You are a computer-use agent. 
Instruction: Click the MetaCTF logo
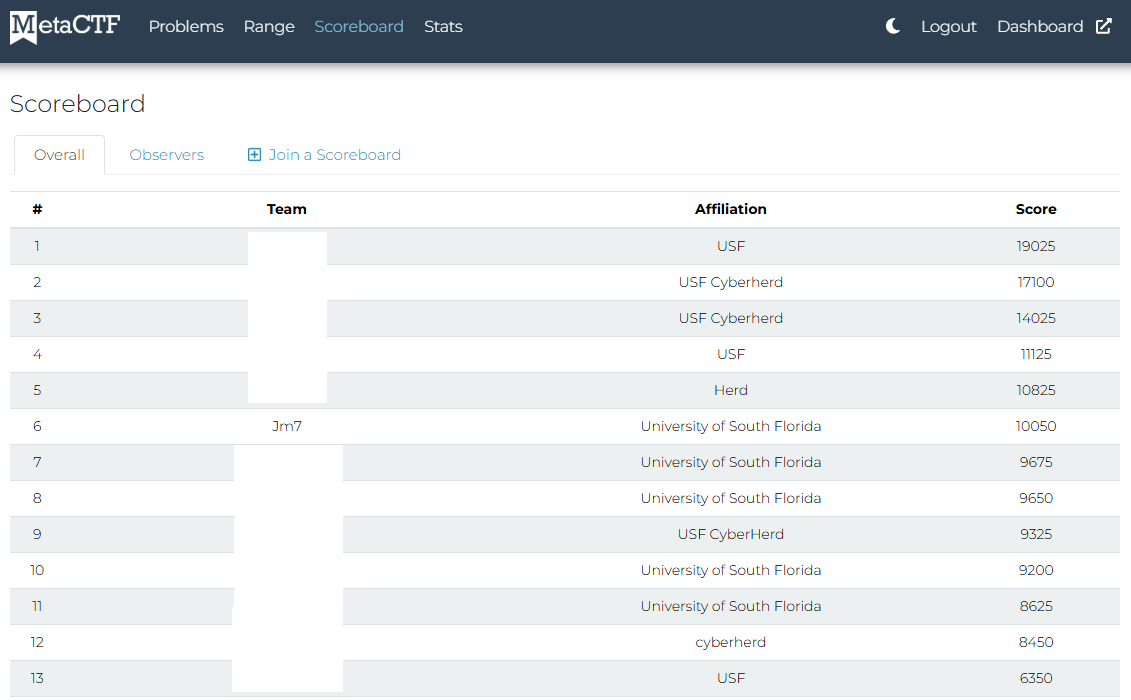(x=63, y=27)
